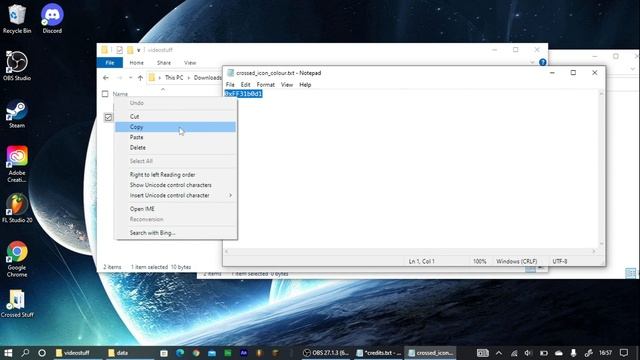Image resolution: width=640 pixels, height=360 pixels.
Task: Launch FL Studio 20 shortcut
Action: tap(17, 208)
